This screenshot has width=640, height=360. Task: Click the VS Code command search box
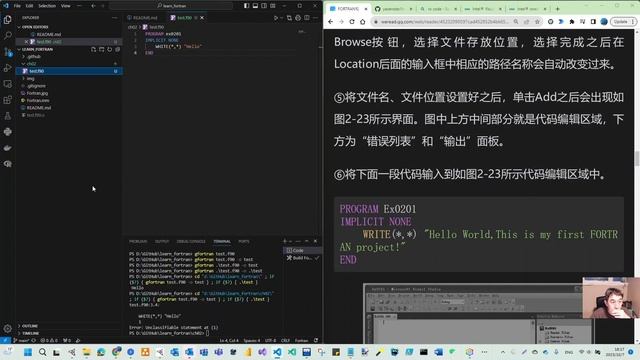pyautogui.click(x=171, y=6)
